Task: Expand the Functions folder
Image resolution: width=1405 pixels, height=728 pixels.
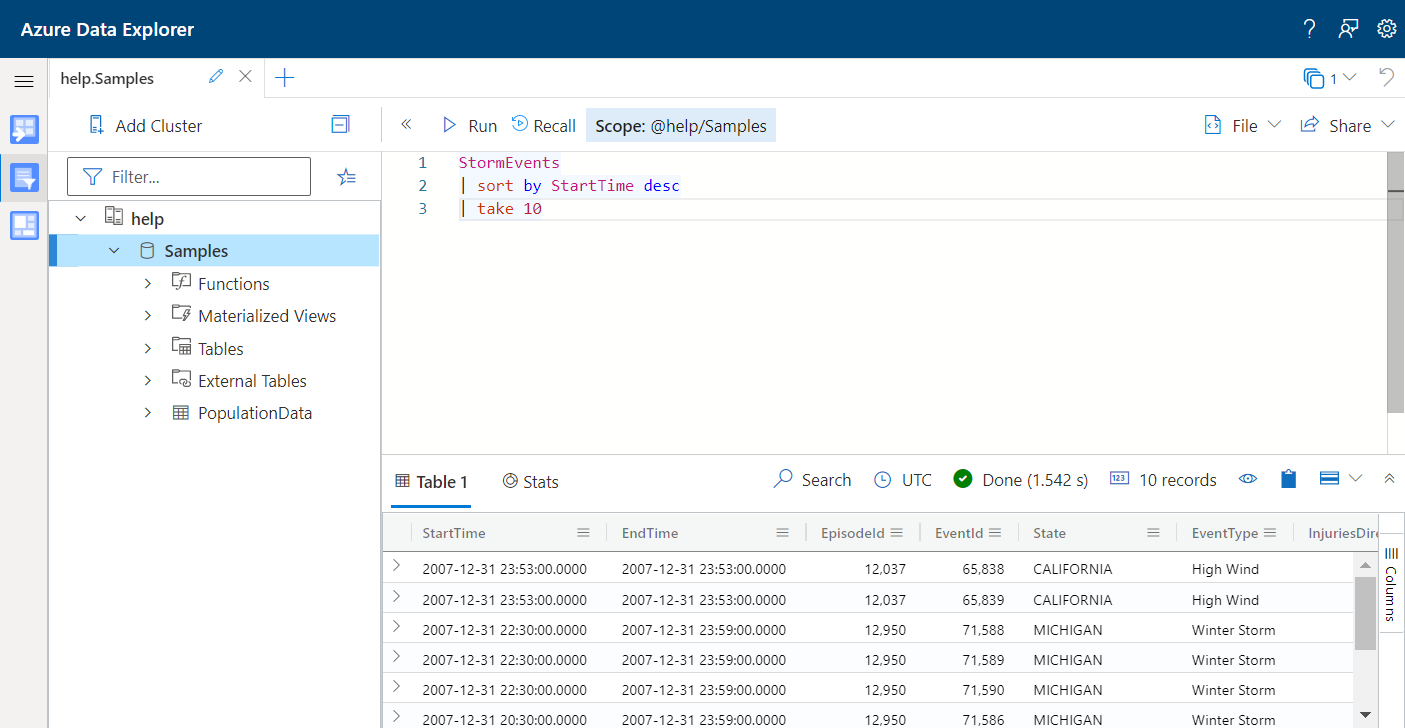Action: coord(148,284)
